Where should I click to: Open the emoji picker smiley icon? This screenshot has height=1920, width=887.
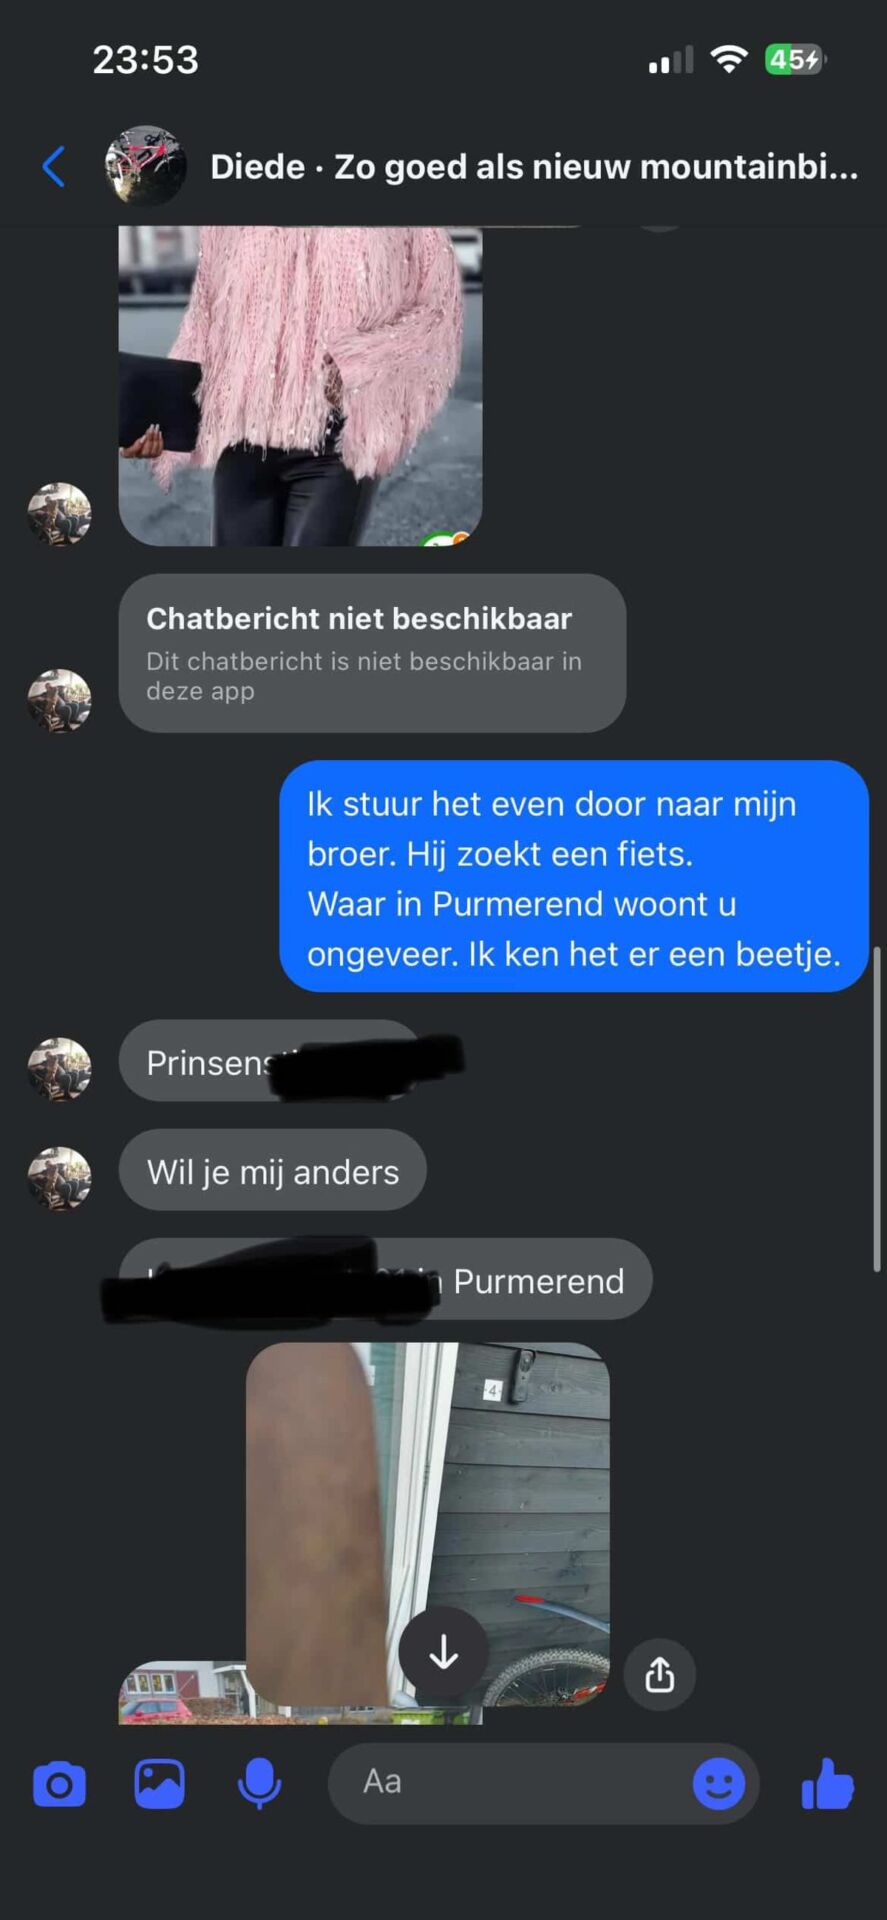click(x=719, y=1783)
